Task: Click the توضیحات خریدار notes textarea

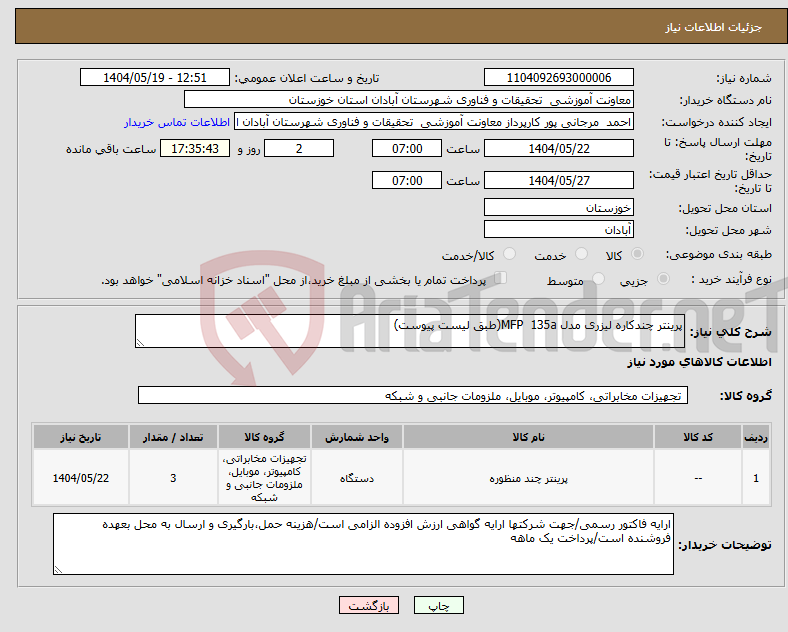Action: click(363, 544)
